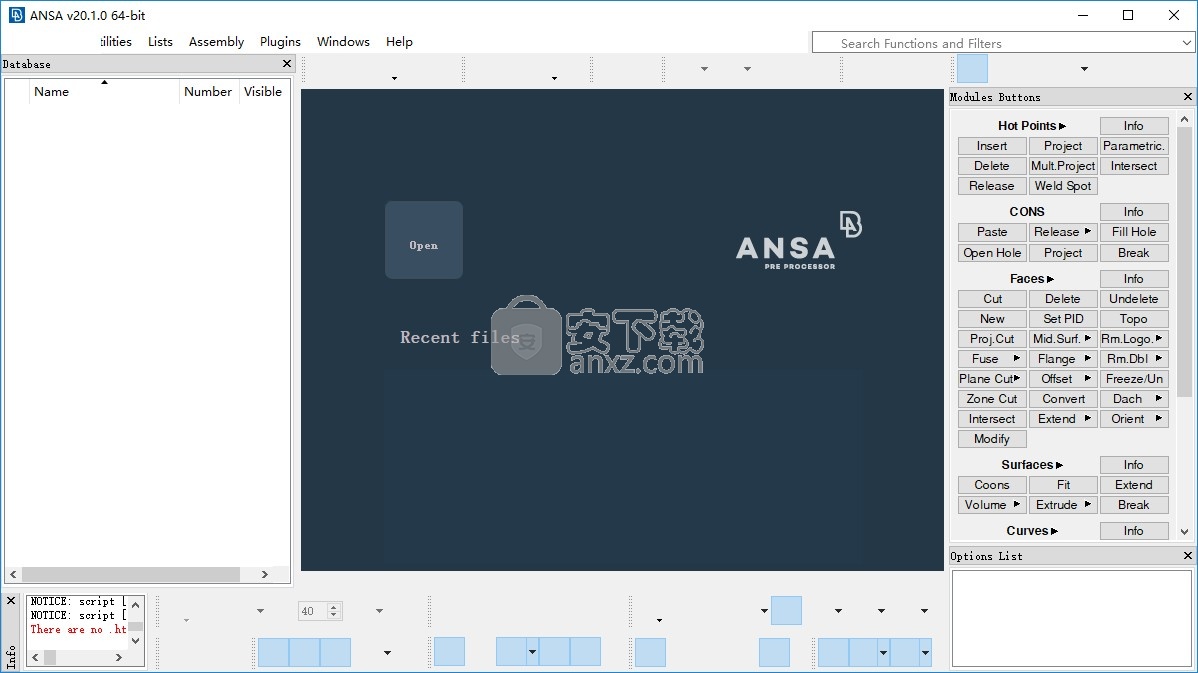The image size is (1198, 673).
Task: Click Info next to Curves
Action: pyautogui.click(x=1134, y=530)
